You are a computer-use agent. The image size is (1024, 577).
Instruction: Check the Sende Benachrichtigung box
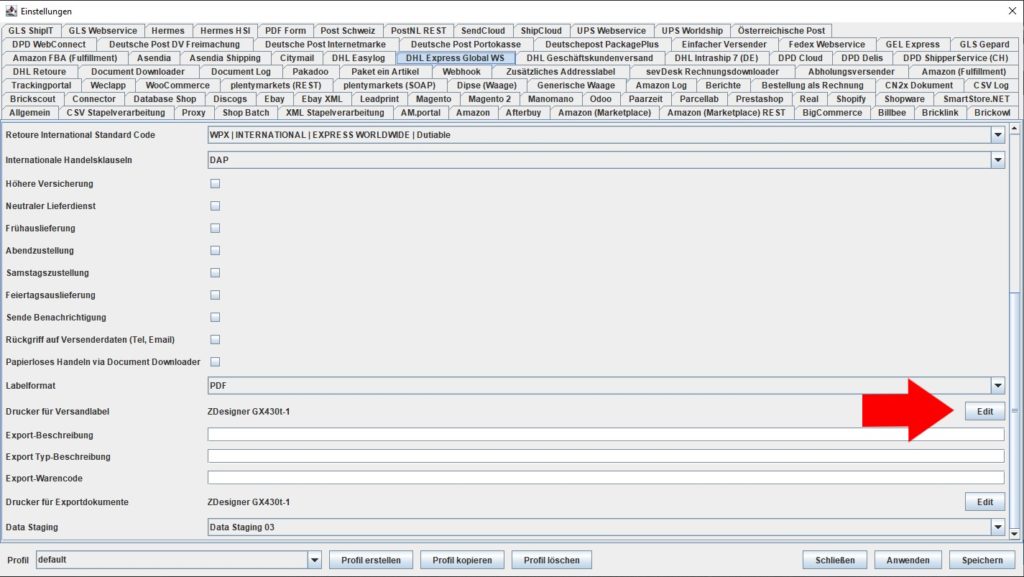point(215,317)
